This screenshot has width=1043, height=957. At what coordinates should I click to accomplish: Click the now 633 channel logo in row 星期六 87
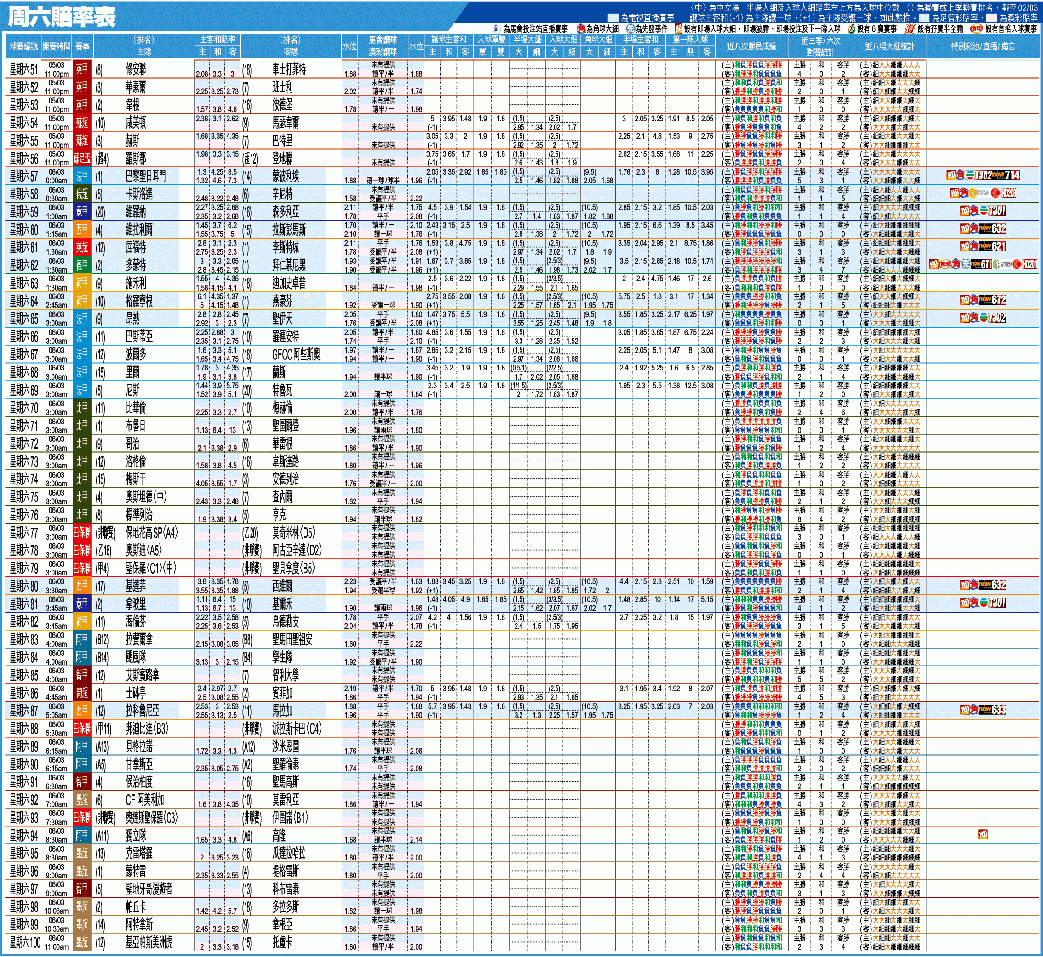click(992, 710)
